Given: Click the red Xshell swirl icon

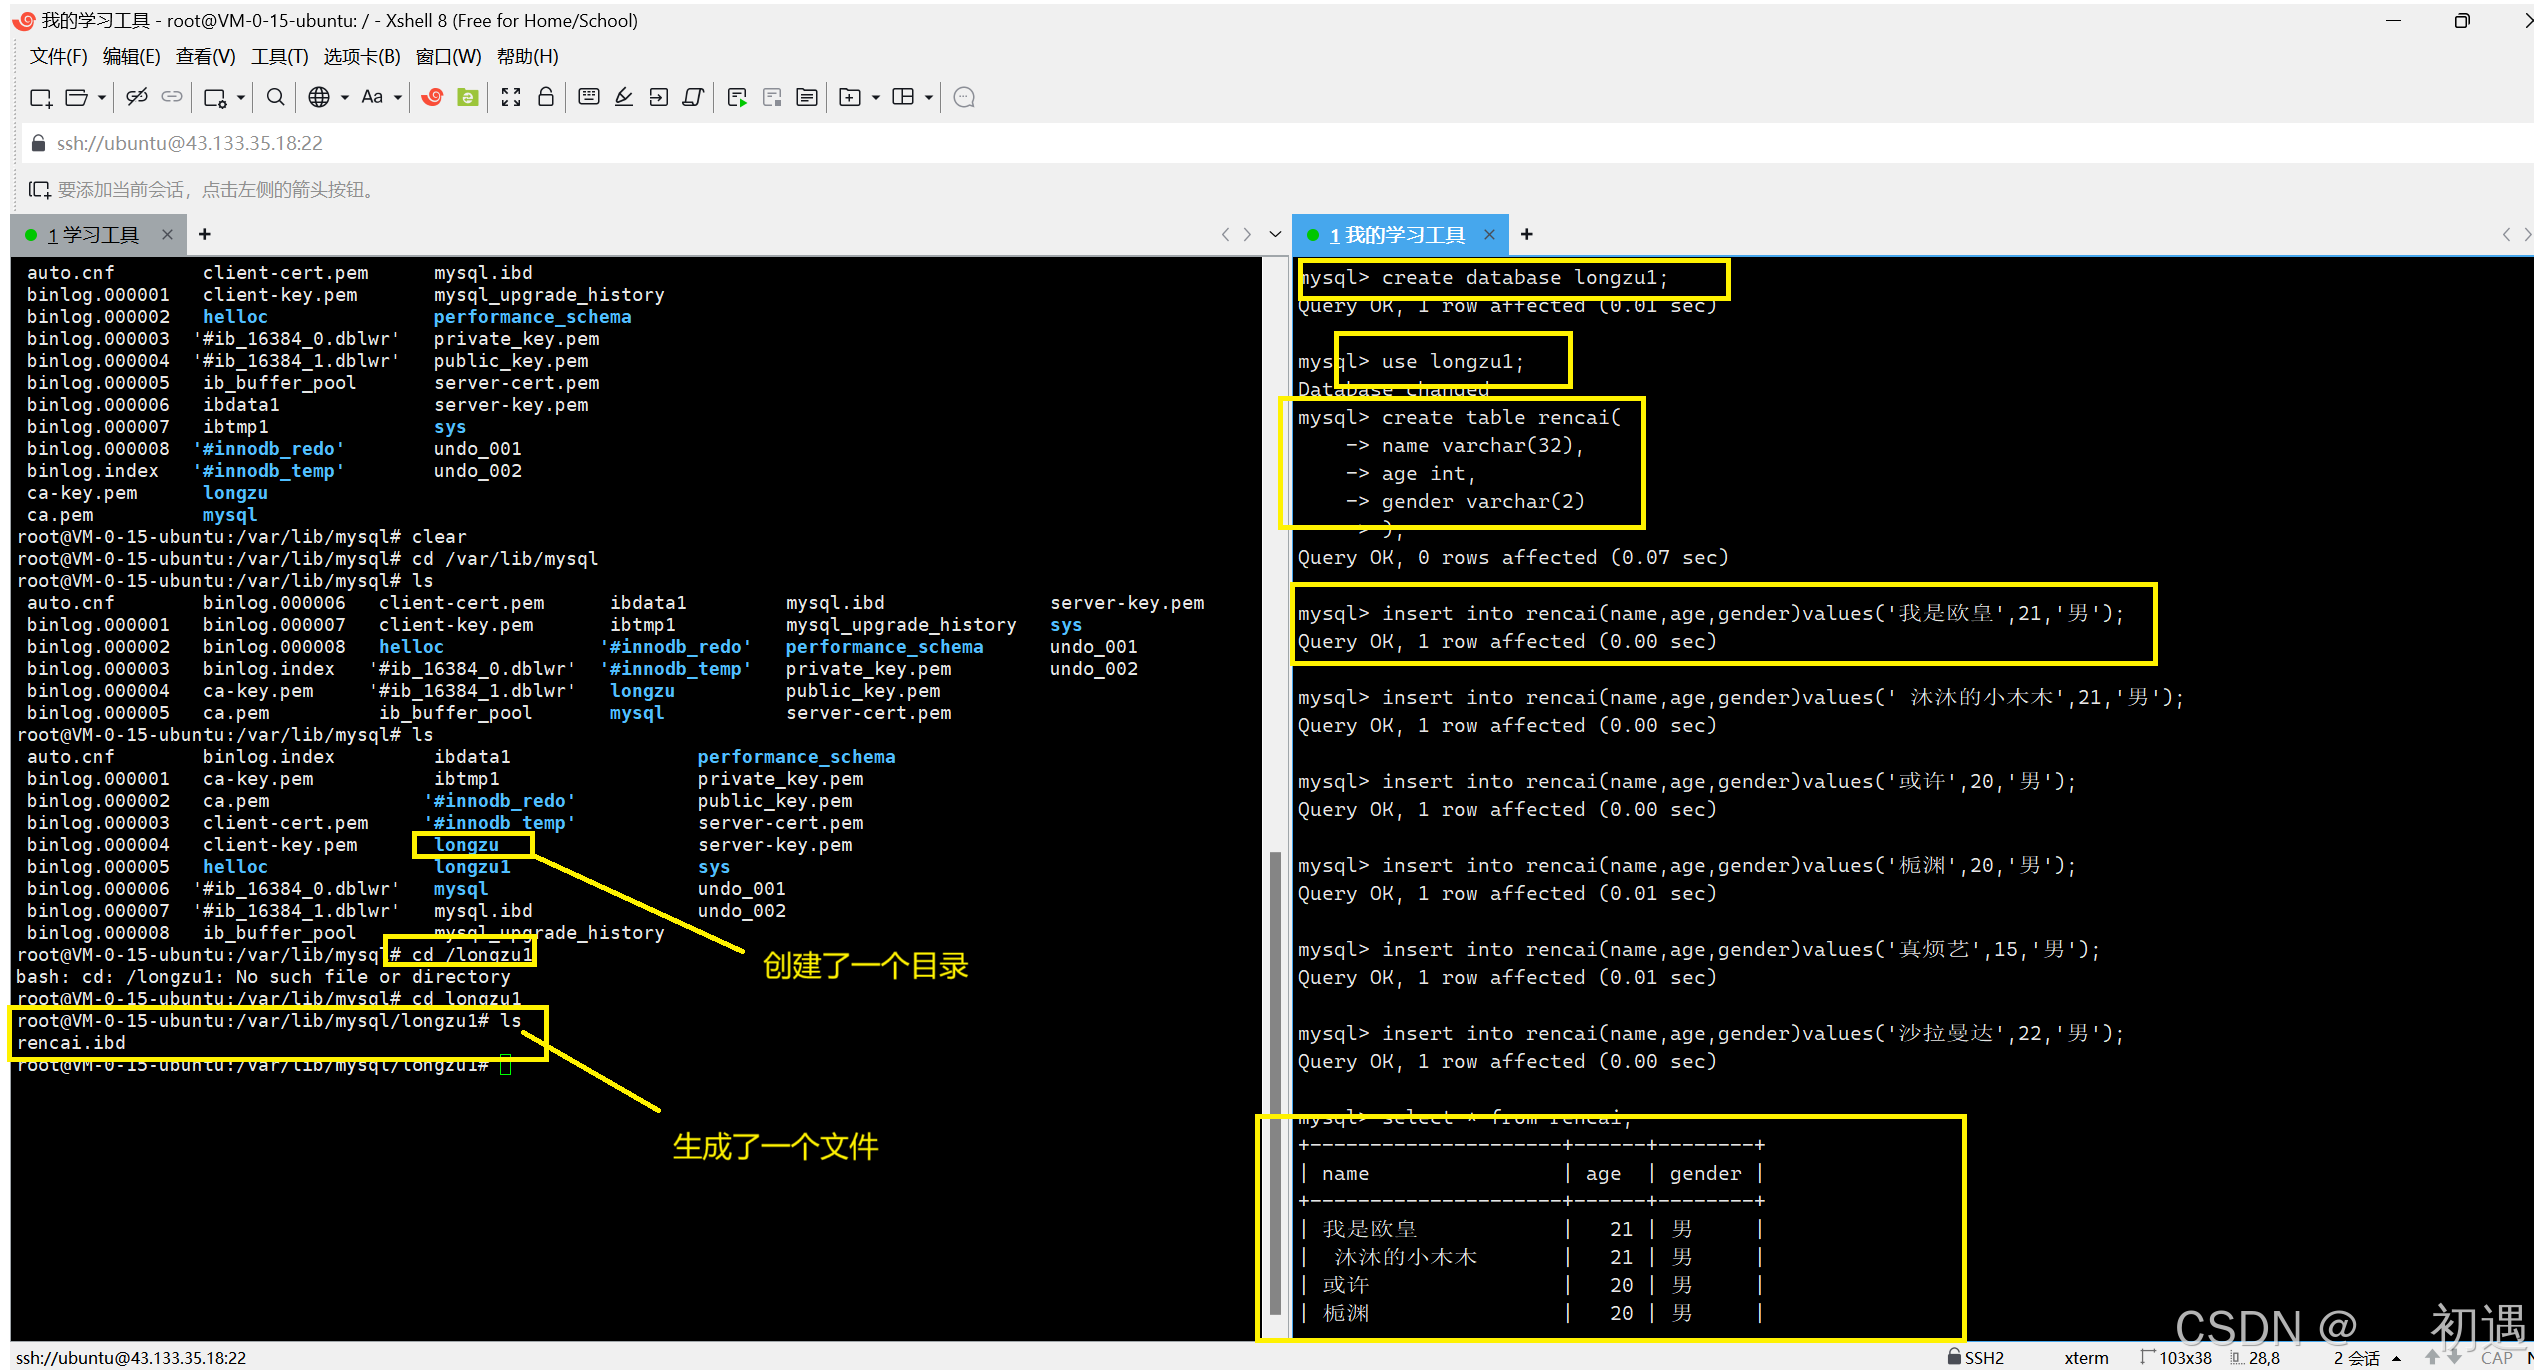Looking at the screenshot, I should [x=432, y=97].
